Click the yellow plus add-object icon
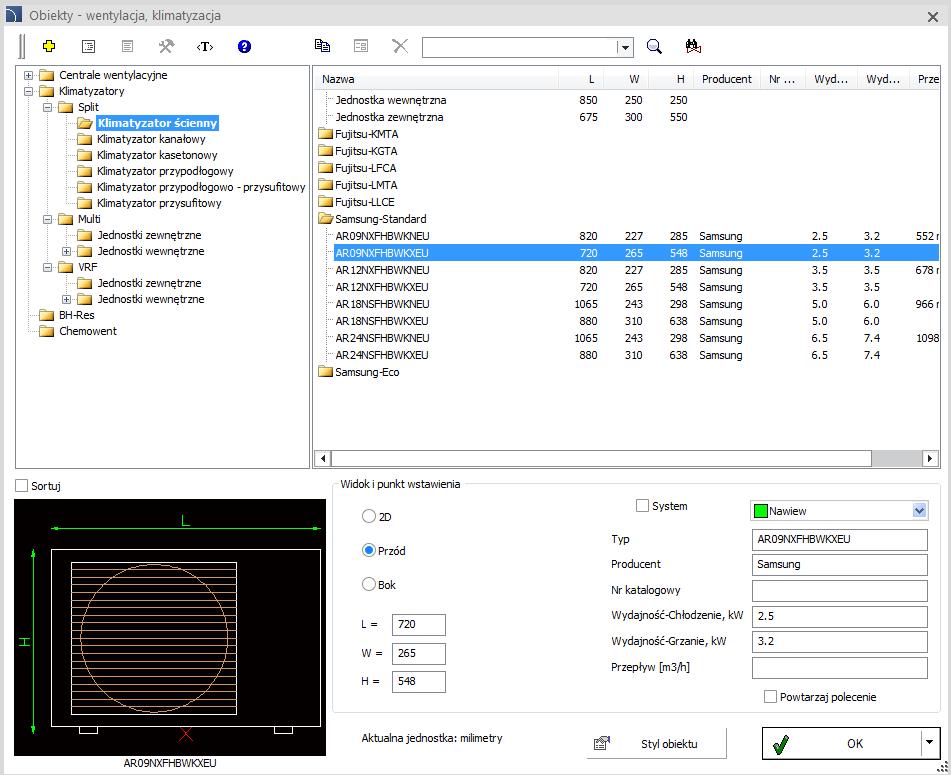 tap(49, 46)
